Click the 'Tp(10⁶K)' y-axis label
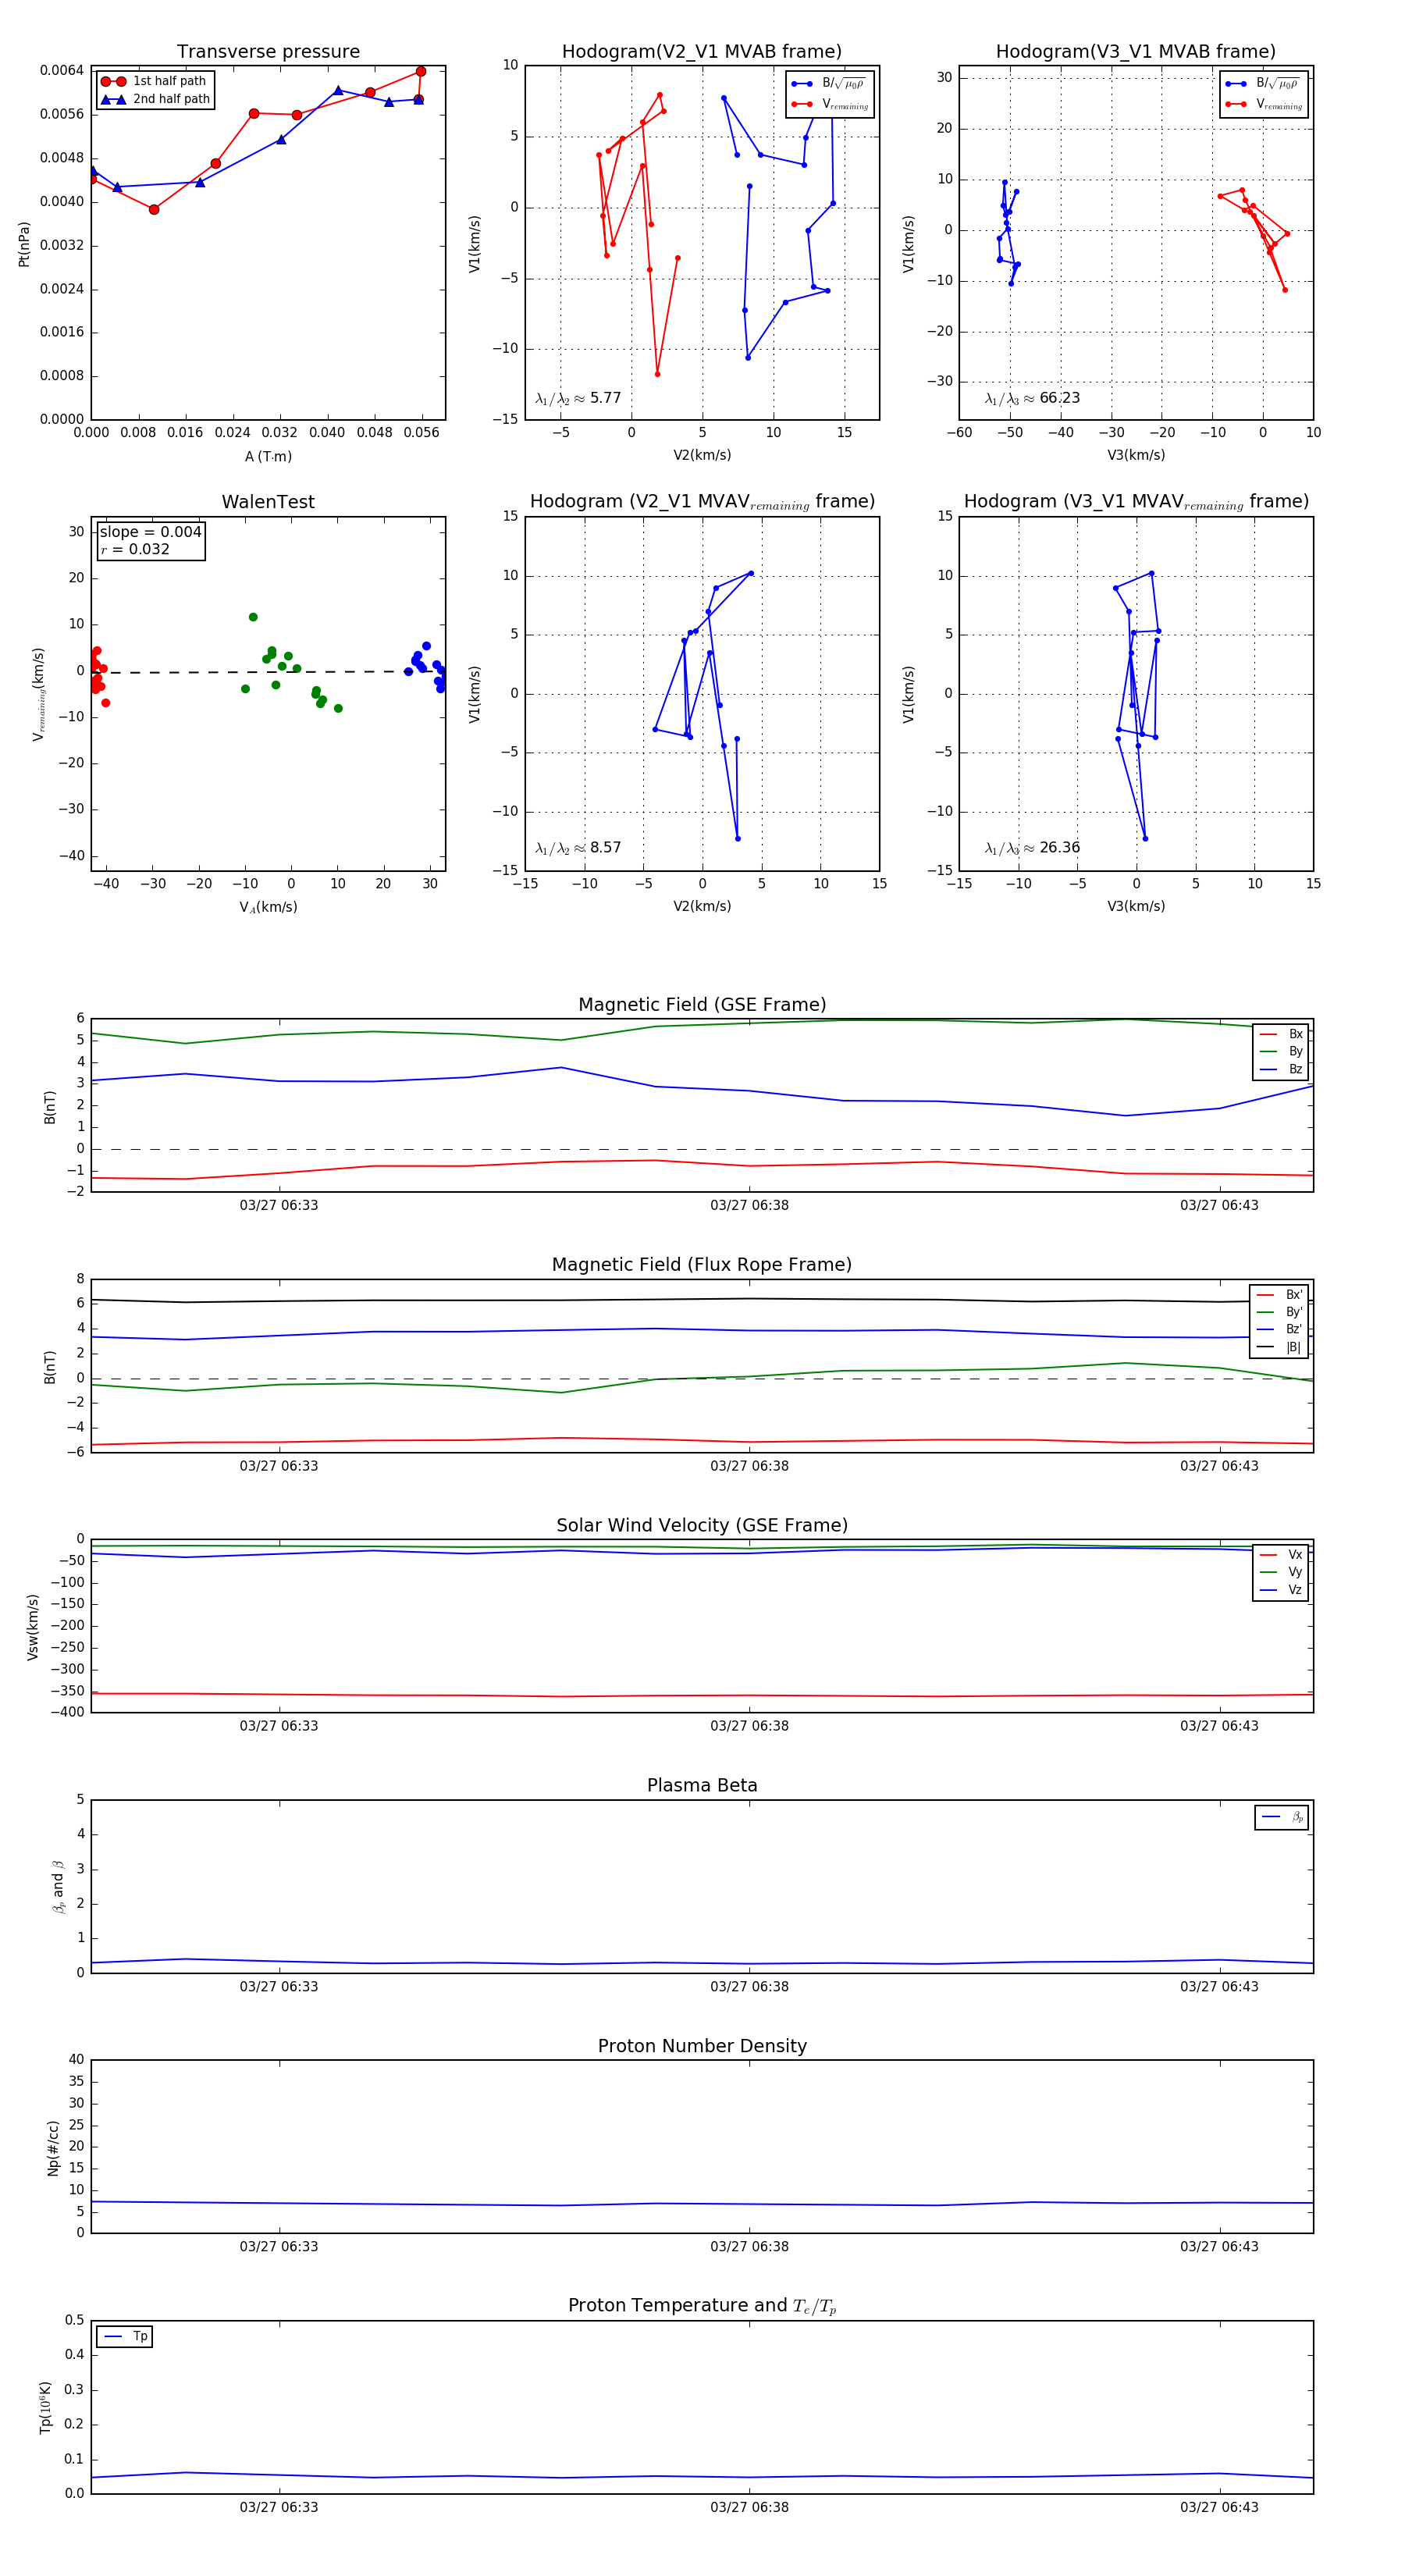 coord(46,2408)
